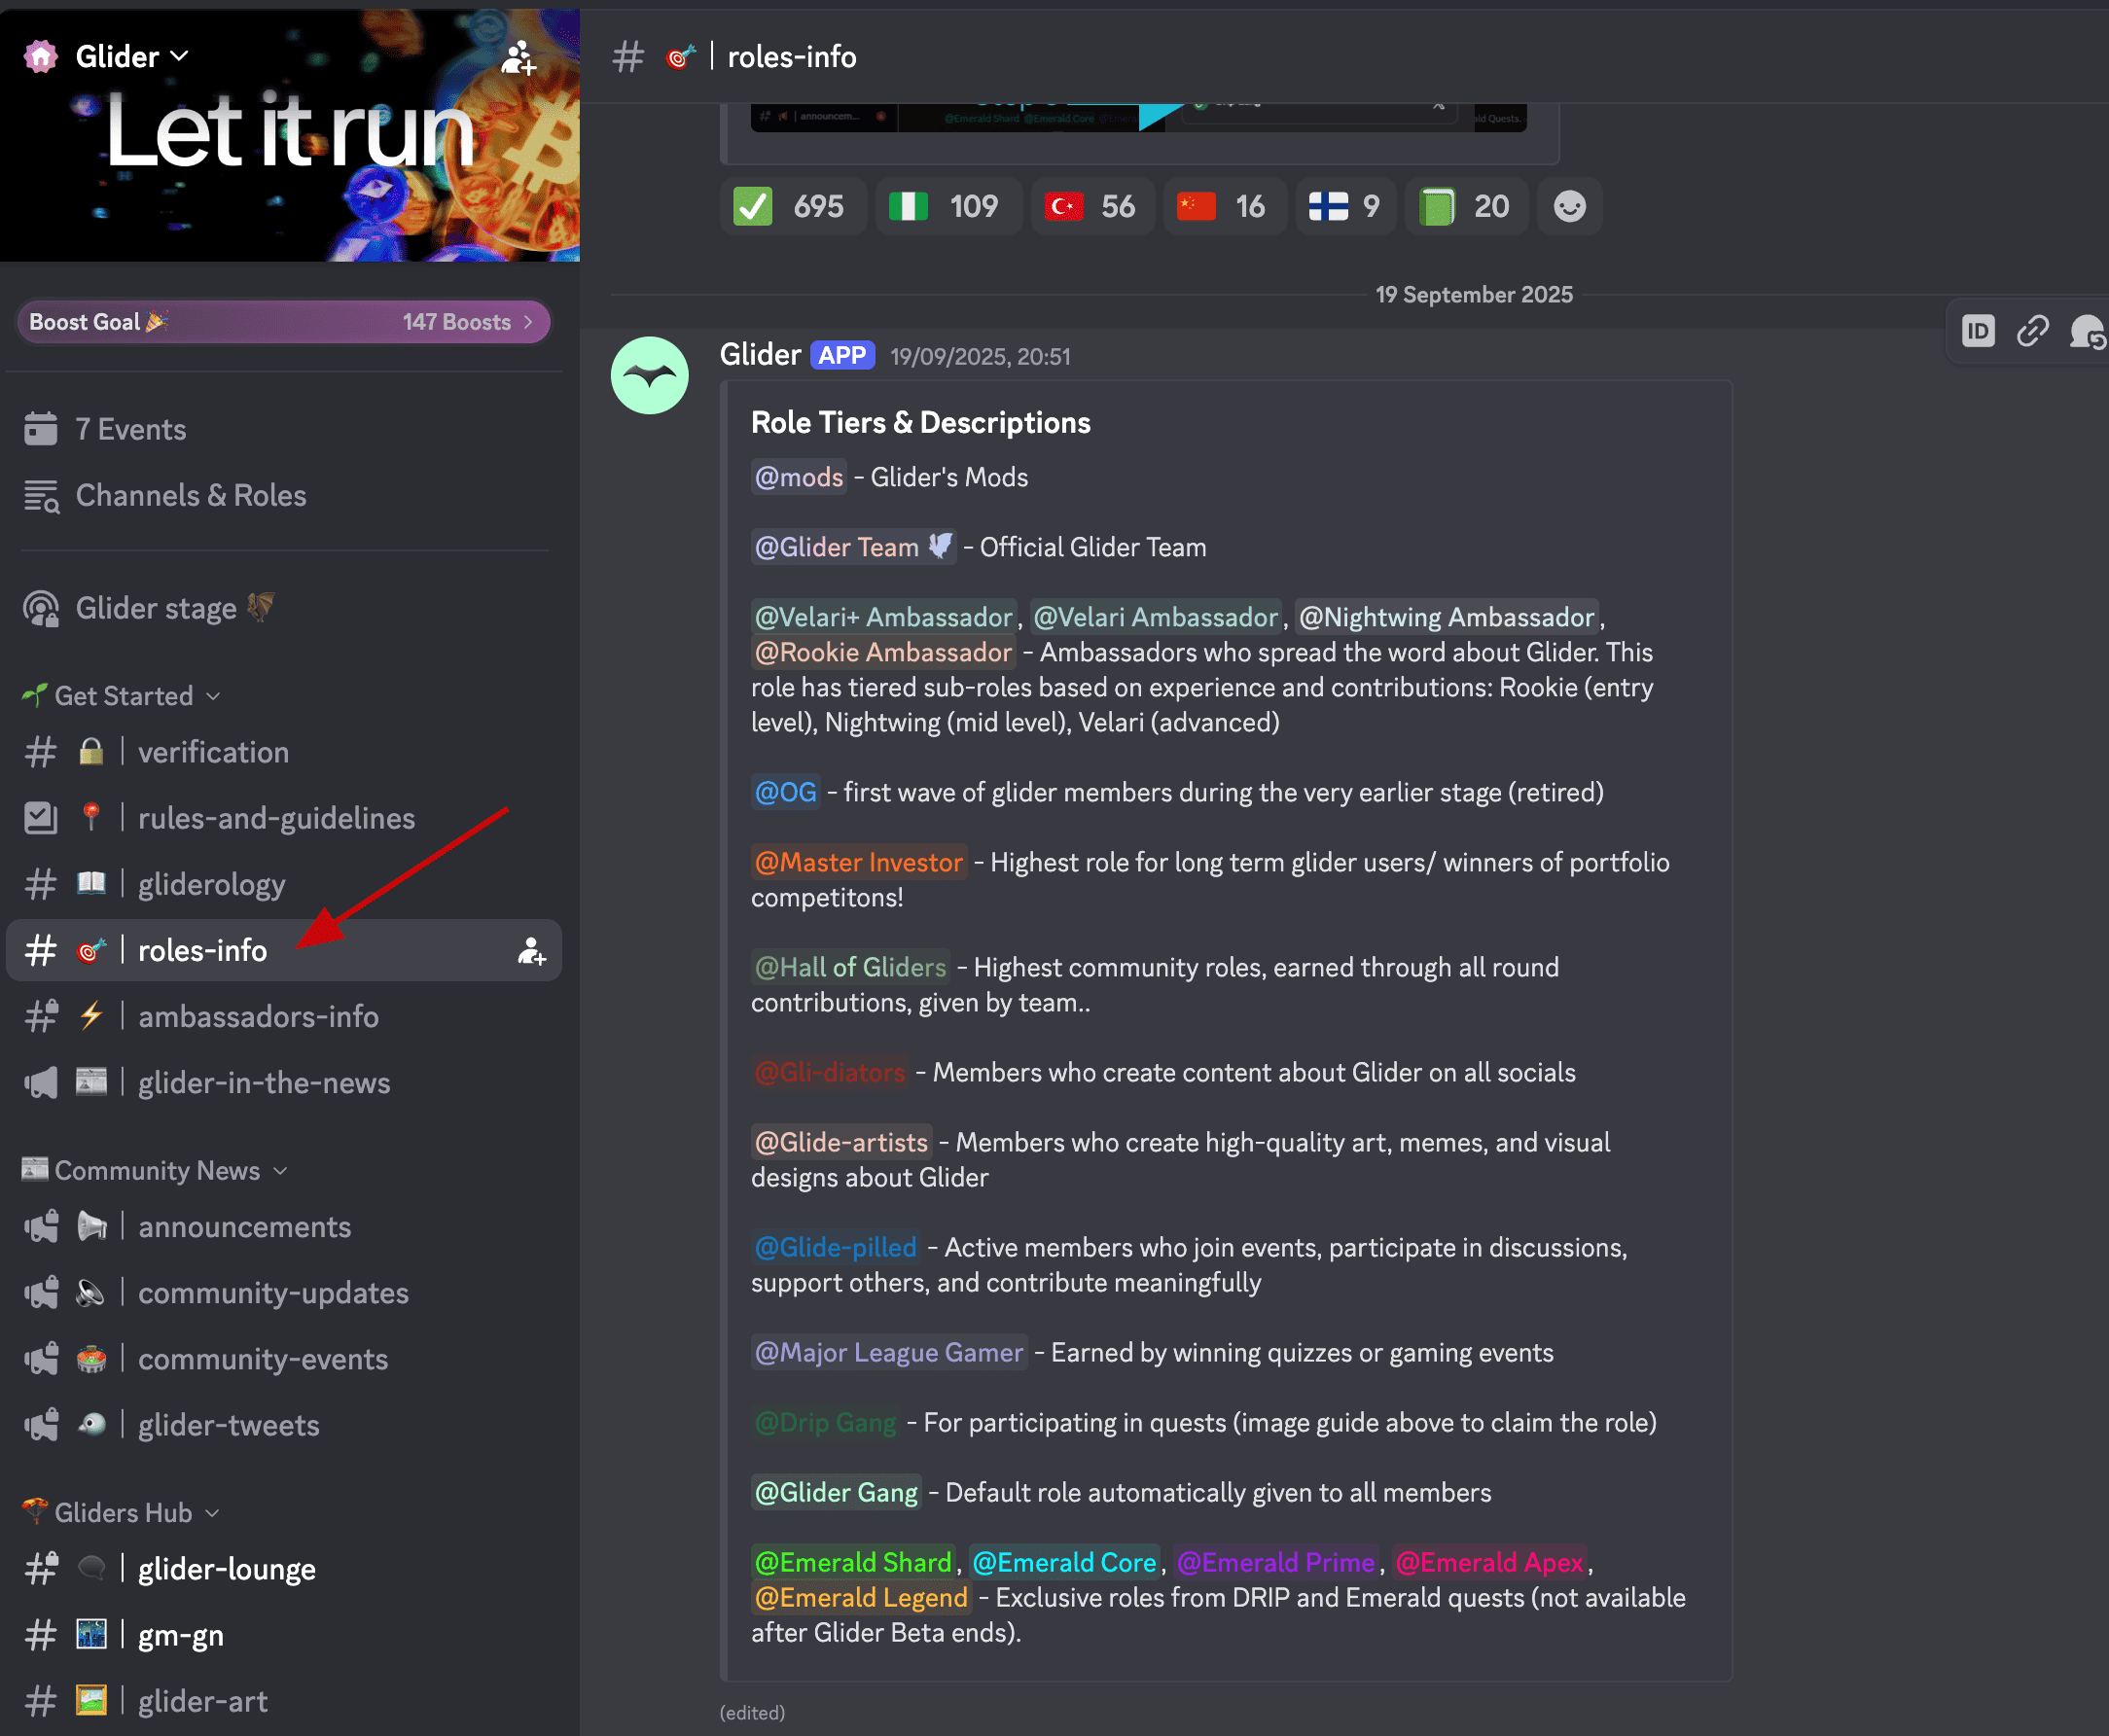Click the copy message ID icon
Image resolution: width=2109 pixels, height=1736 pixels.
(x=1977, y=331)
